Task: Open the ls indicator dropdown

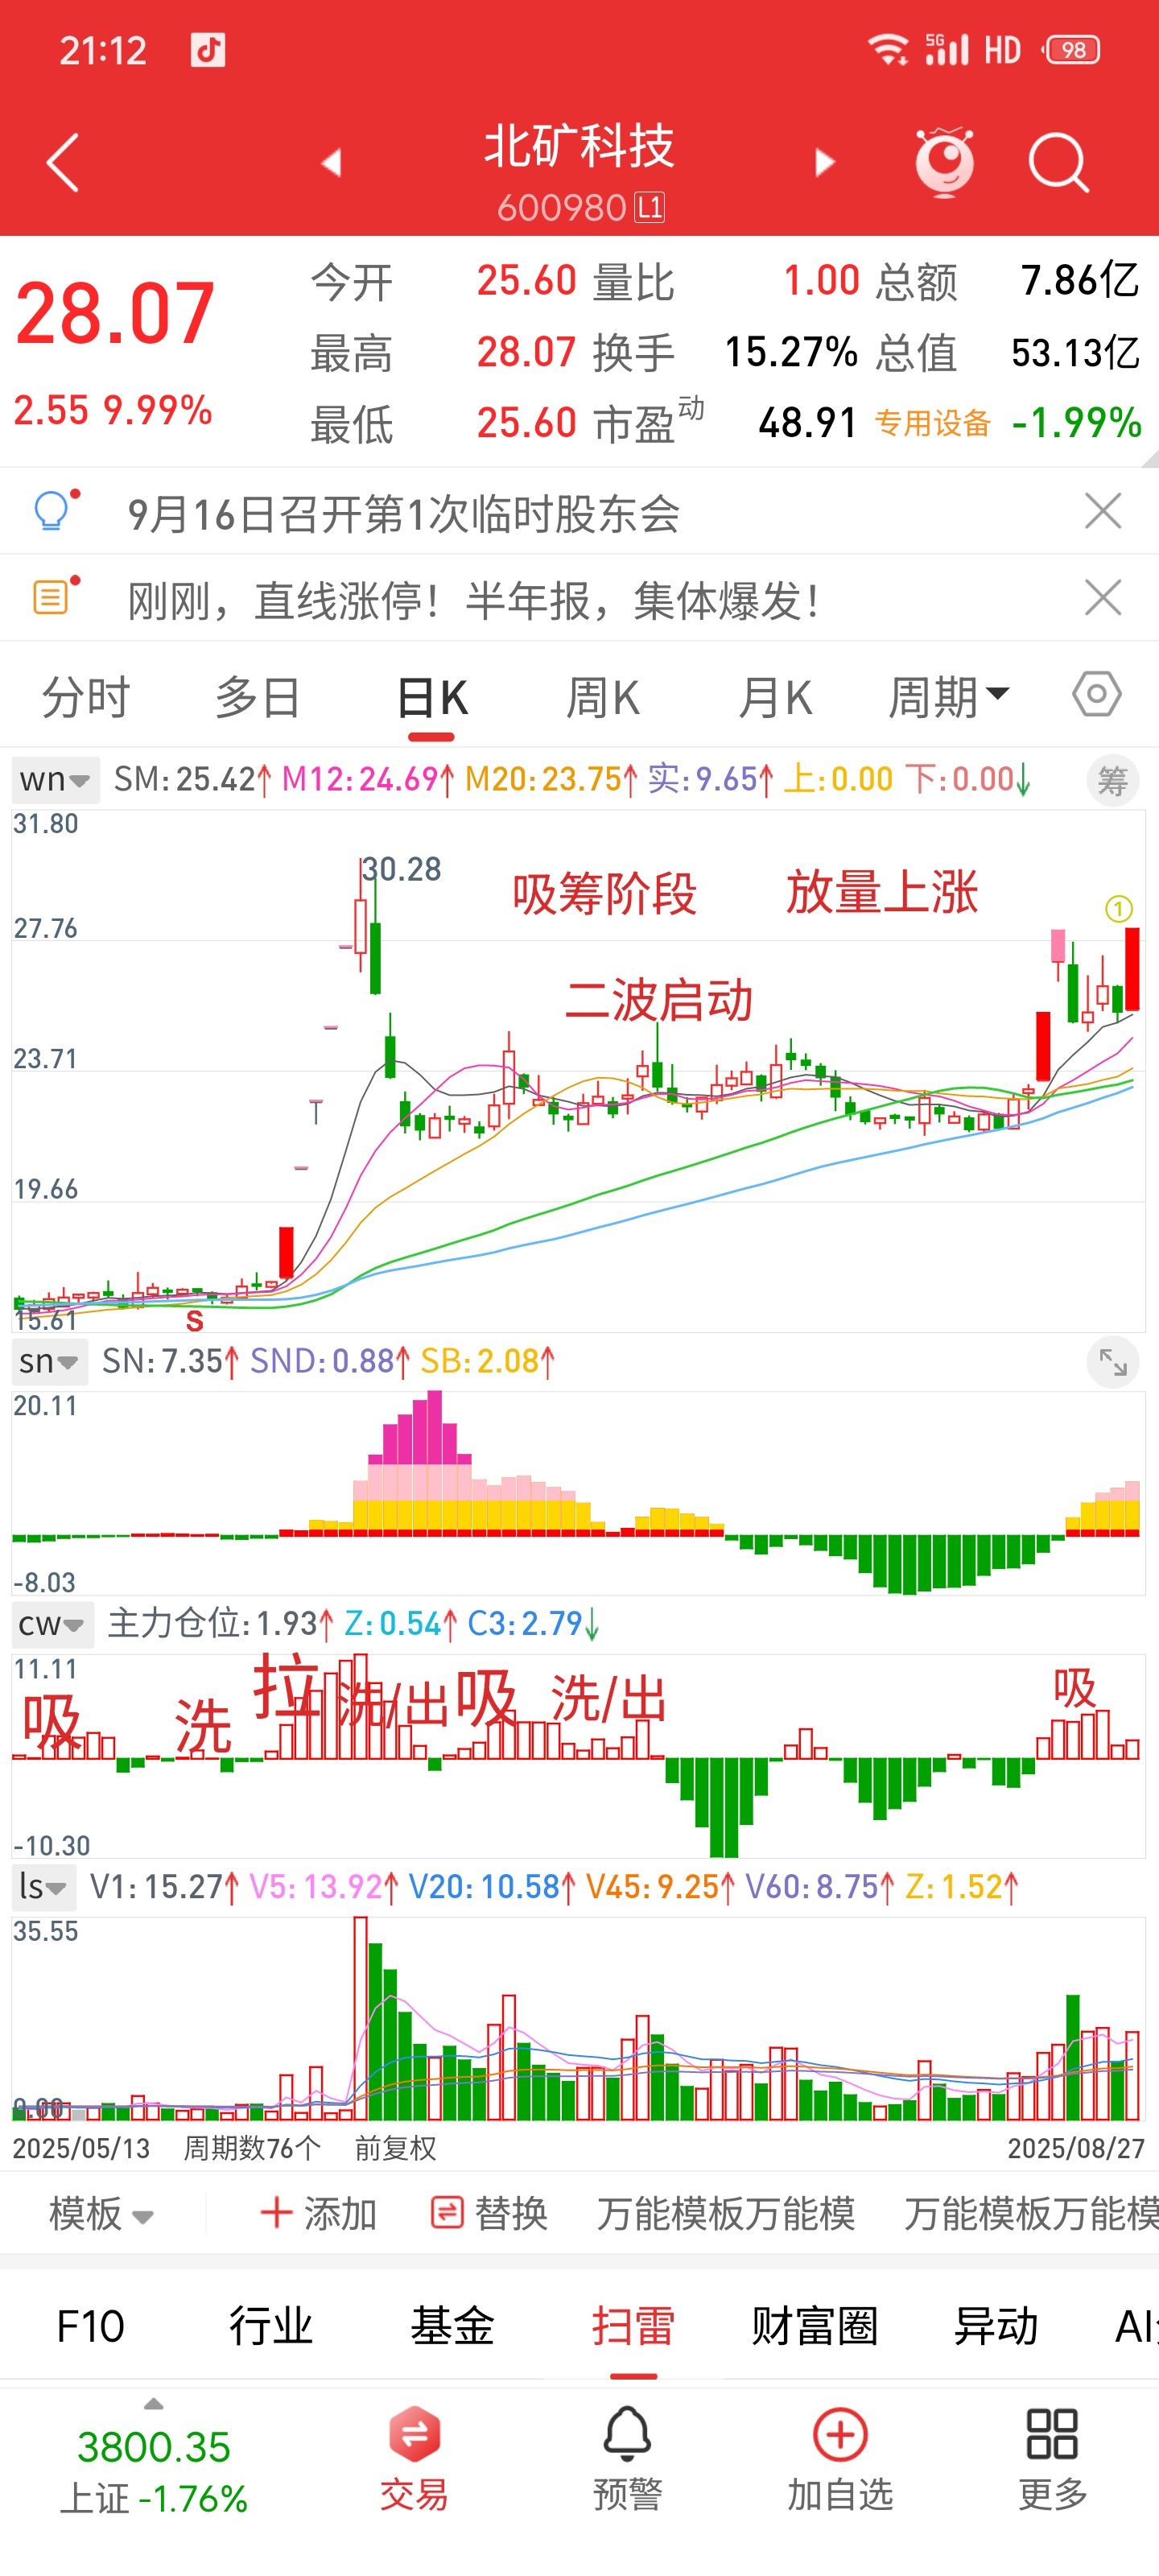Action: tap(44, 1887)
